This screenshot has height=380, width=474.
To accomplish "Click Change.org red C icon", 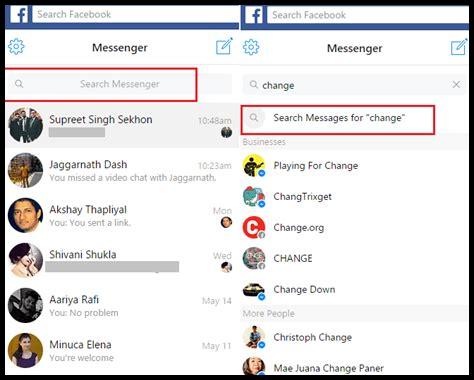I will (254, 227).
